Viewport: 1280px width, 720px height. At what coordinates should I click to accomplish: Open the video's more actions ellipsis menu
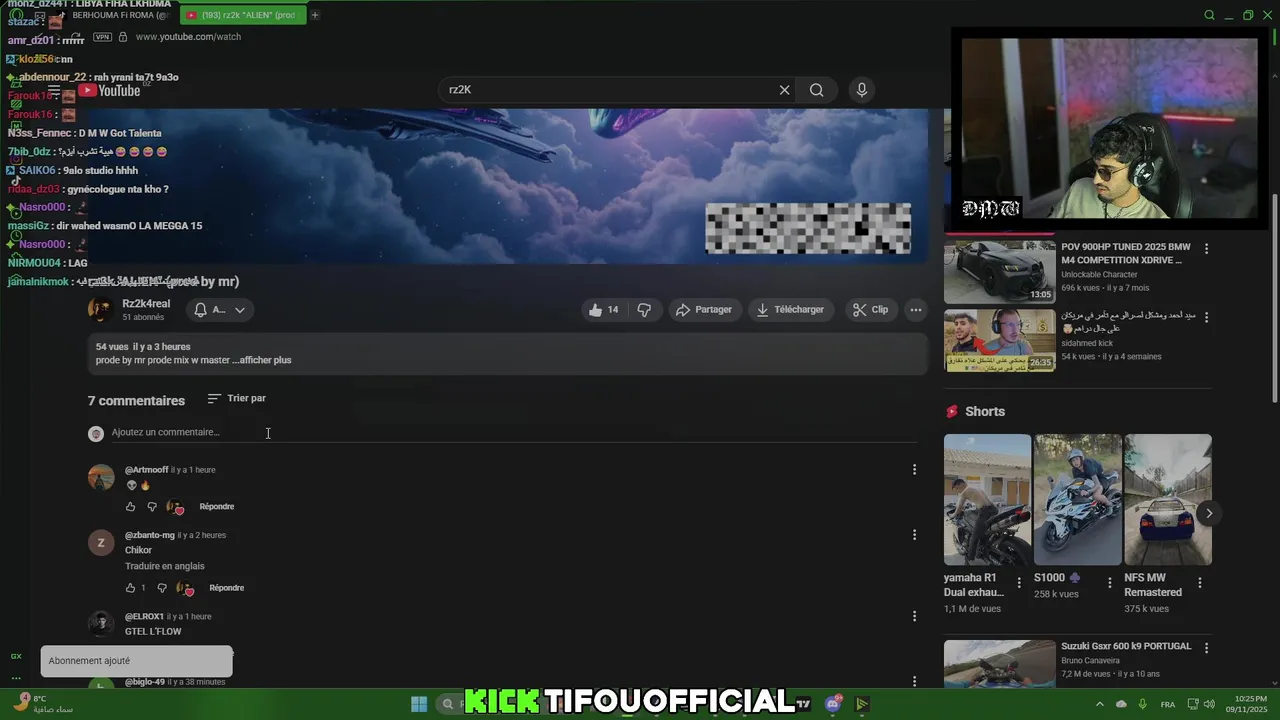tap(915, 310)
